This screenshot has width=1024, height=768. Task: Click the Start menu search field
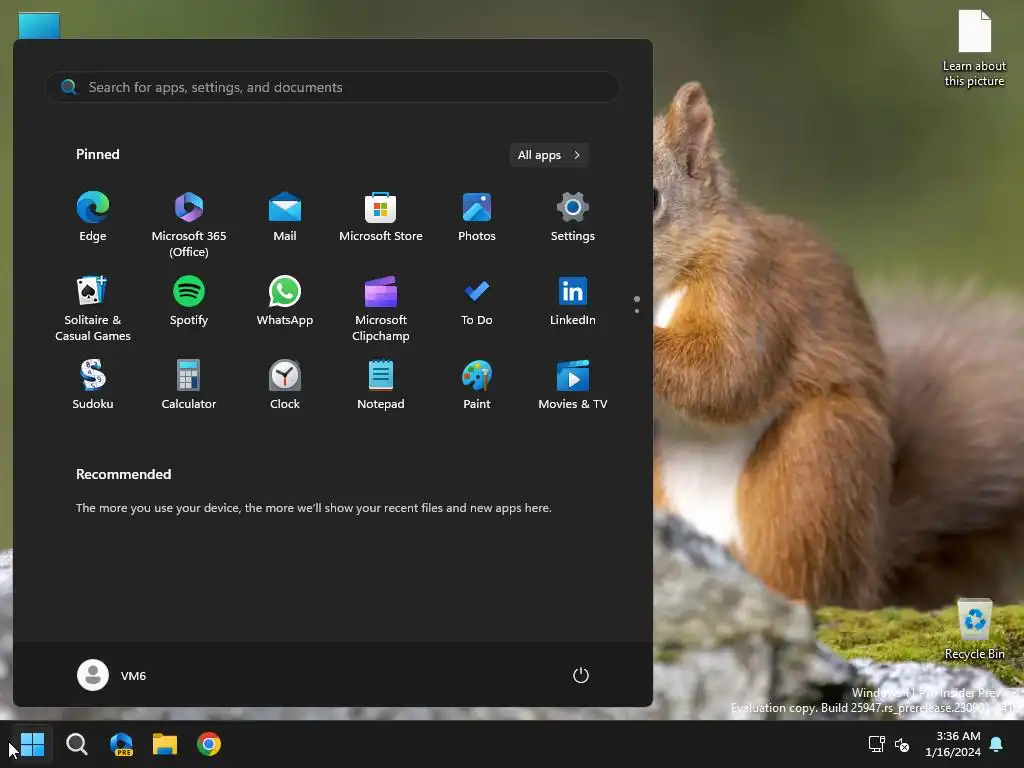[333, 87]
